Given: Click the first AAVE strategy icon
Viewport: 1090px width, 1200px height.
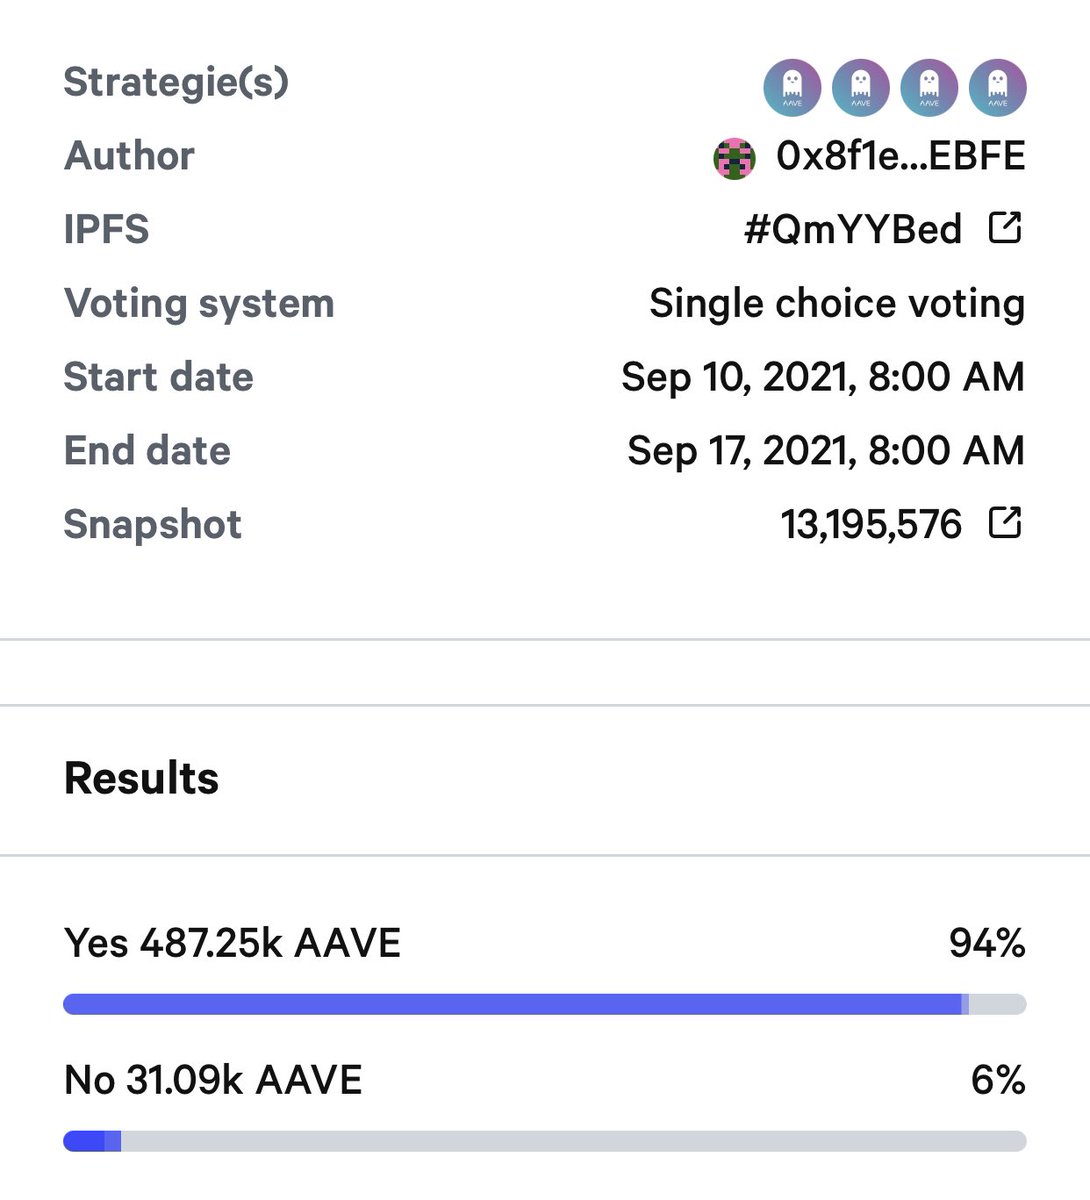Looking at the screenshot, I should (x=792, y=88).
